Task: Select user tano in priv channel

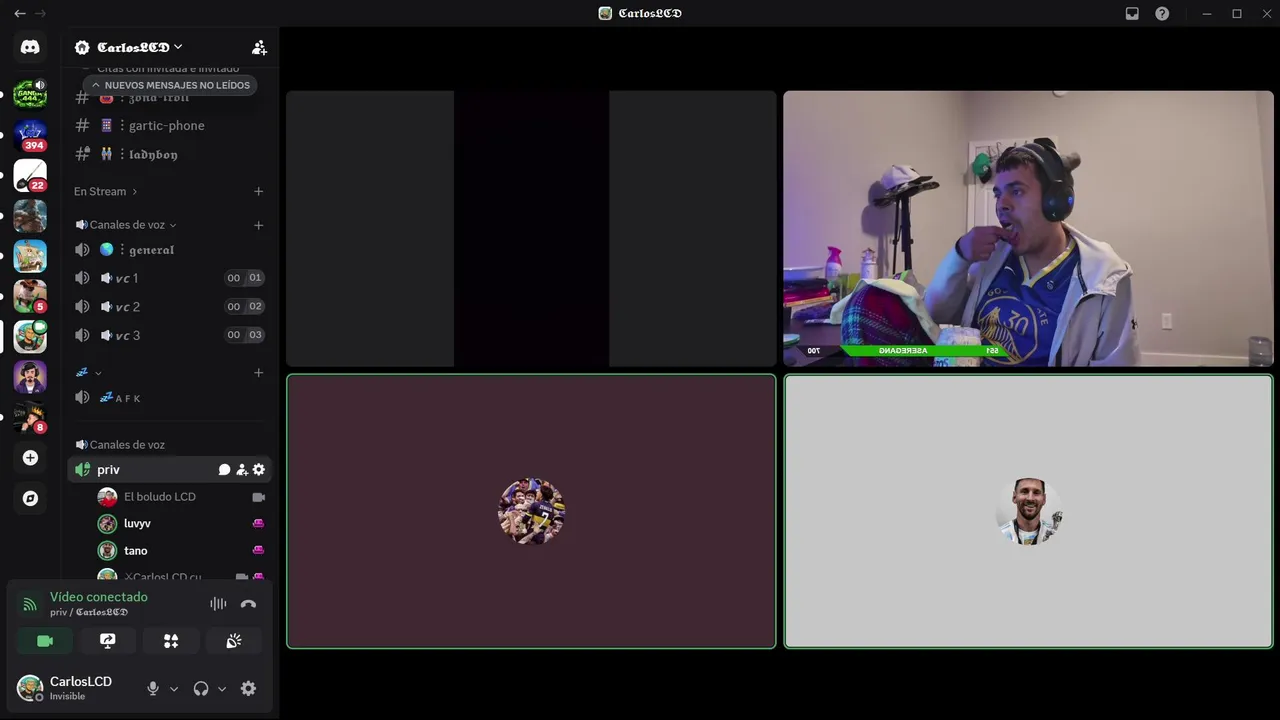Action: [182, 551]
